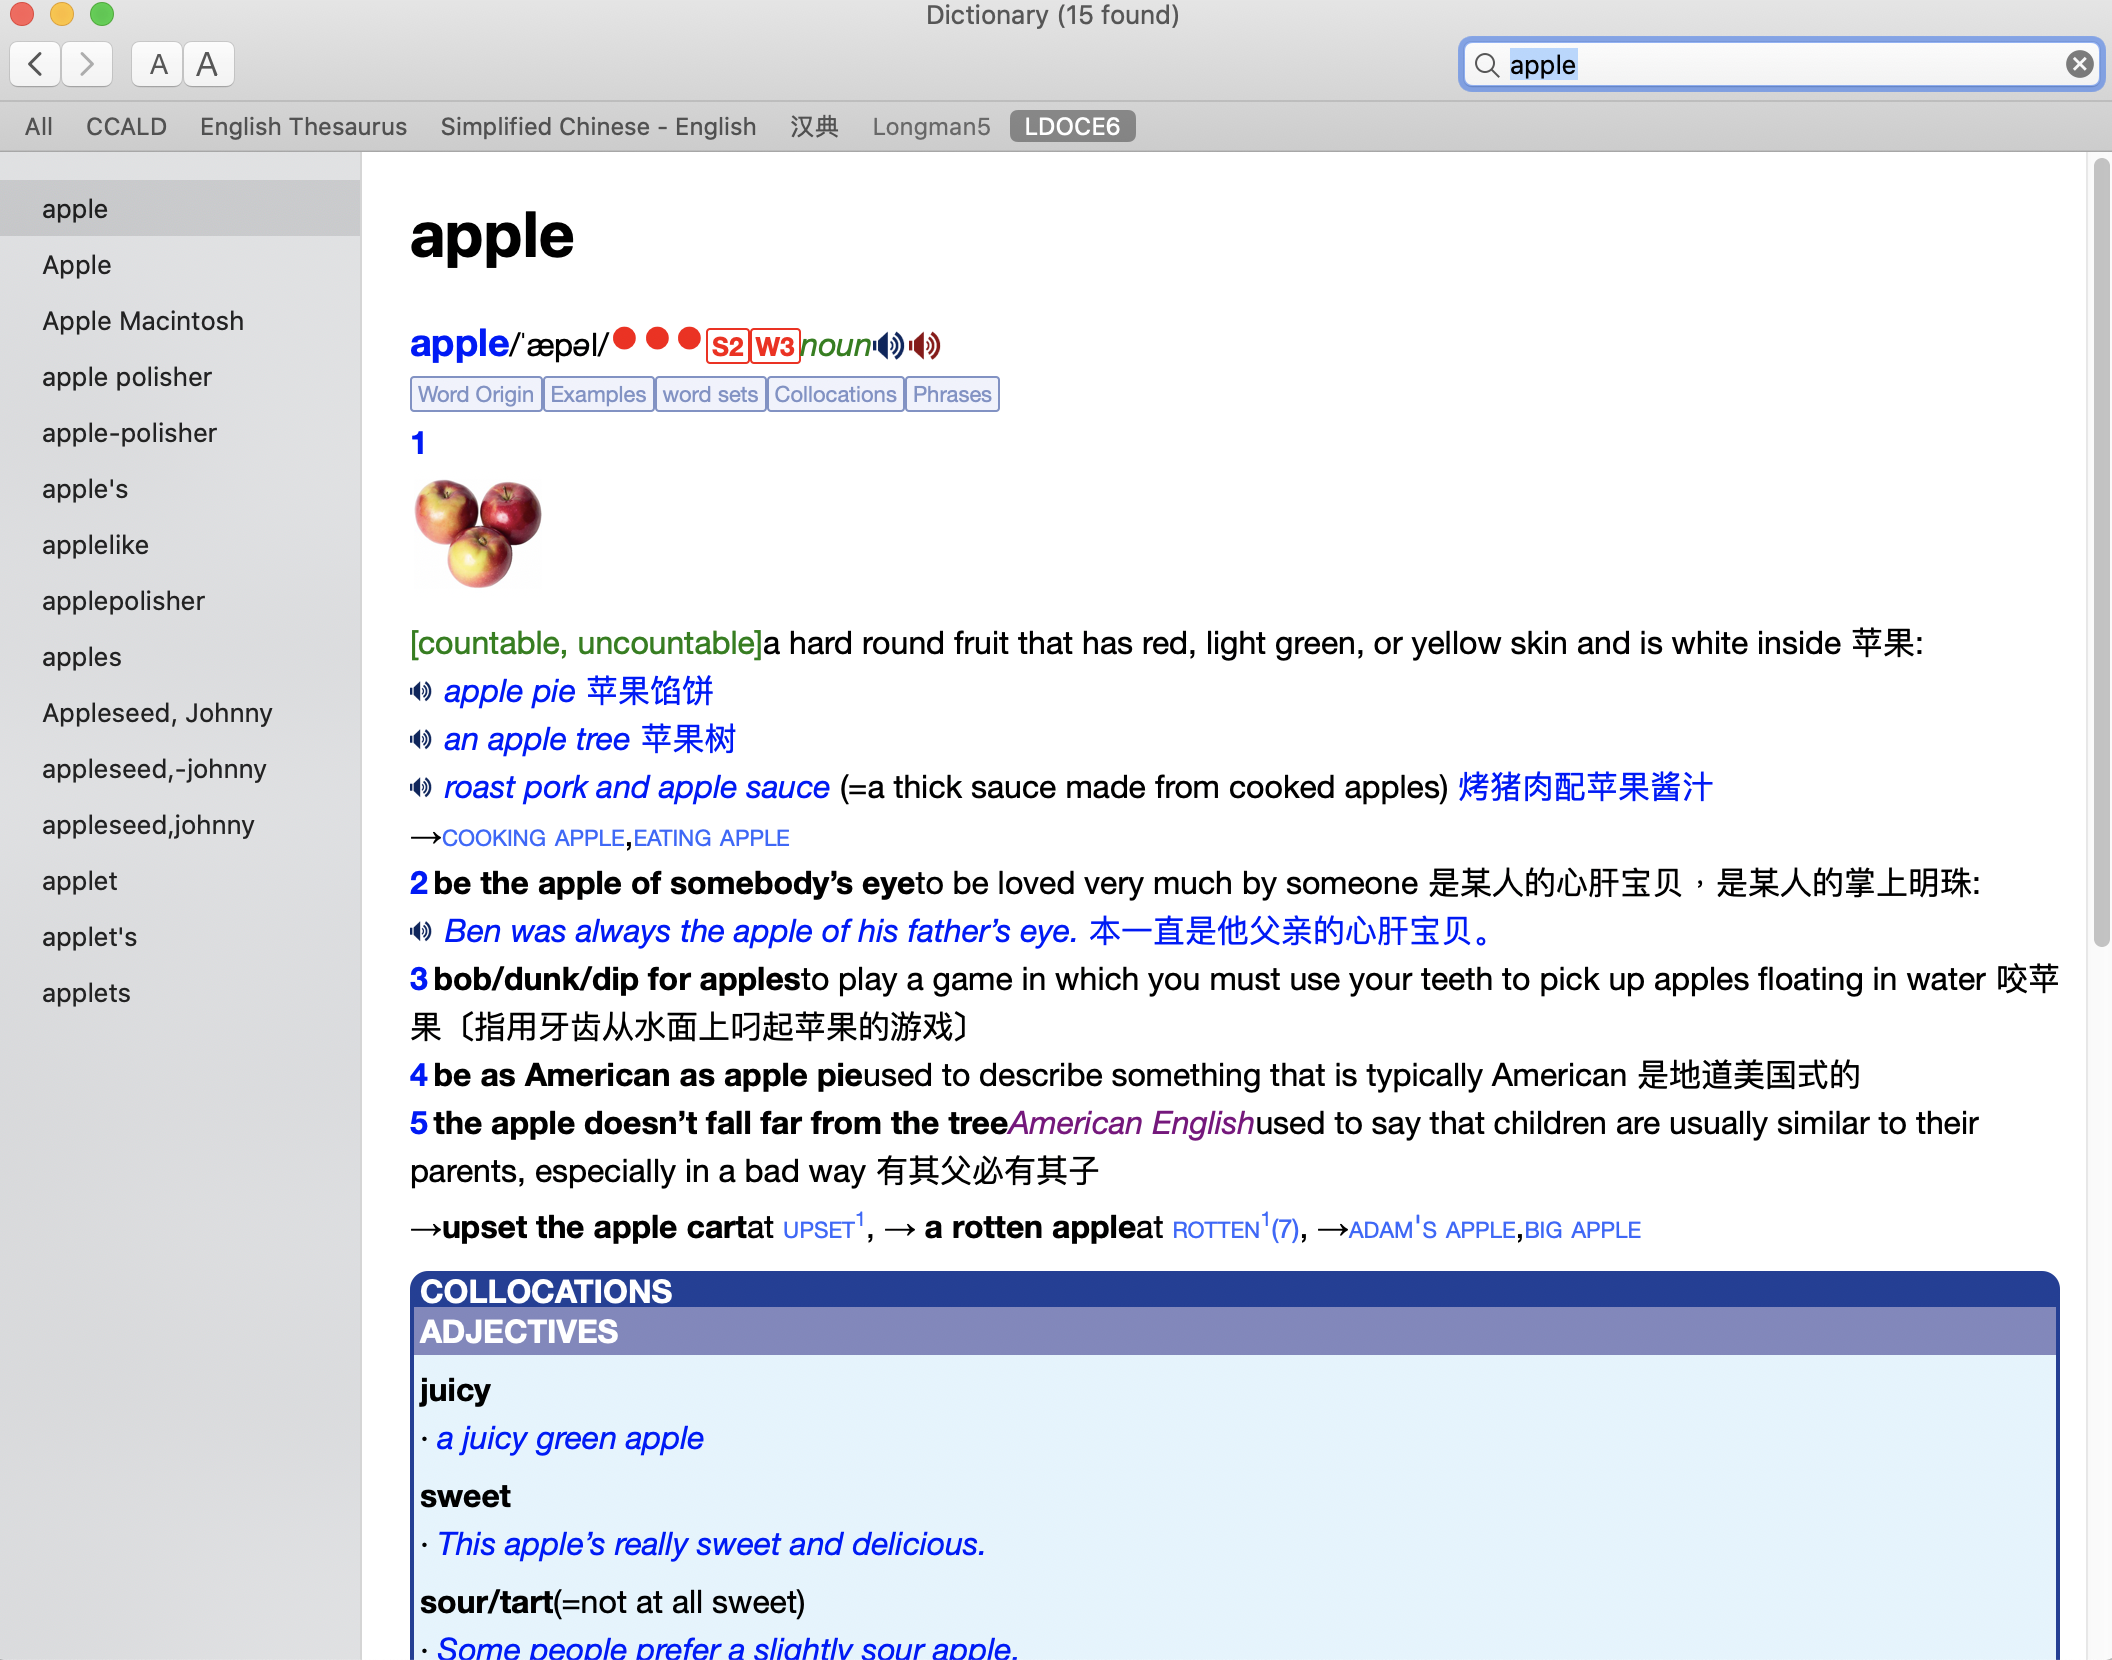Follow the BIG APPLE cross-reference link
Image resolution: width=2112 pixels, height=1660 pixels.
[x=1582, y=1229]
